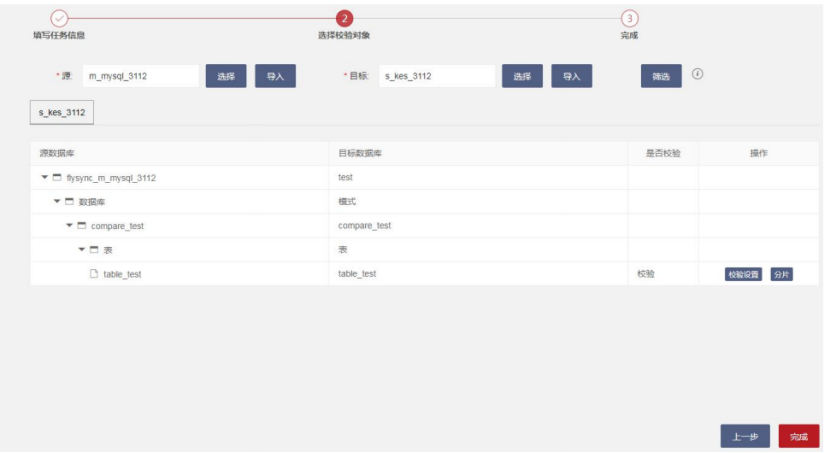Open the 筛选 filter button

click(x=661, y=76)
